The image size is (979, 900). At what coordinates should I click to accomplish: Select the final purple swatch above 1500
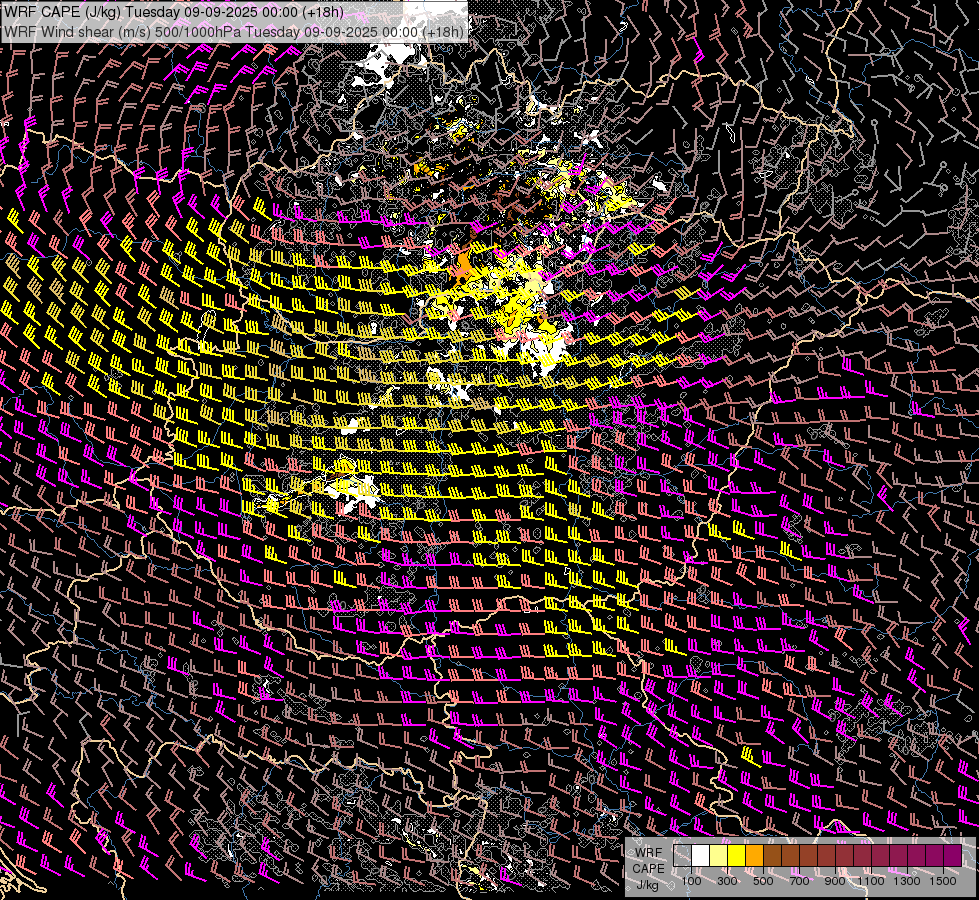953,856
